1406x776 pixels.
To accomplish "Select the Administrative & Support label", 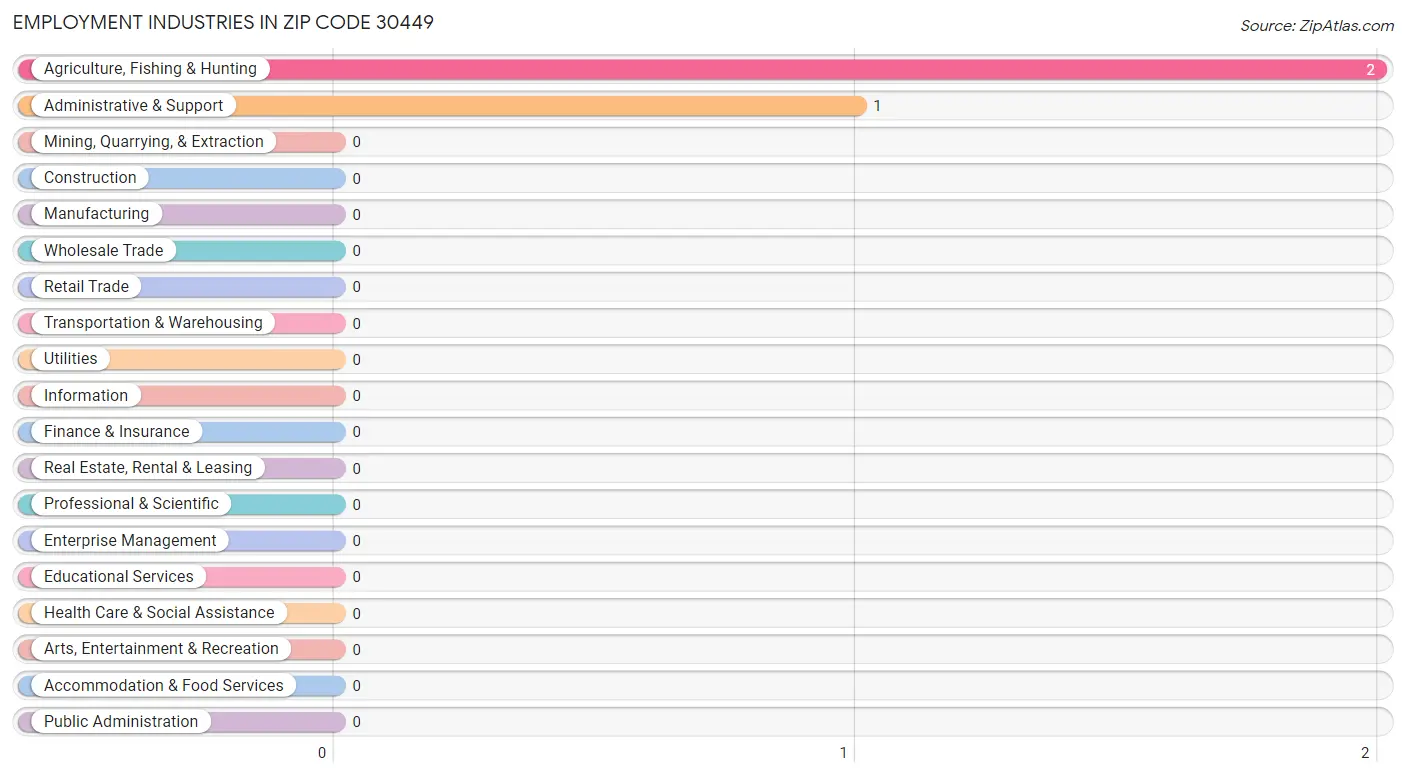I will (x=133, y=105).
